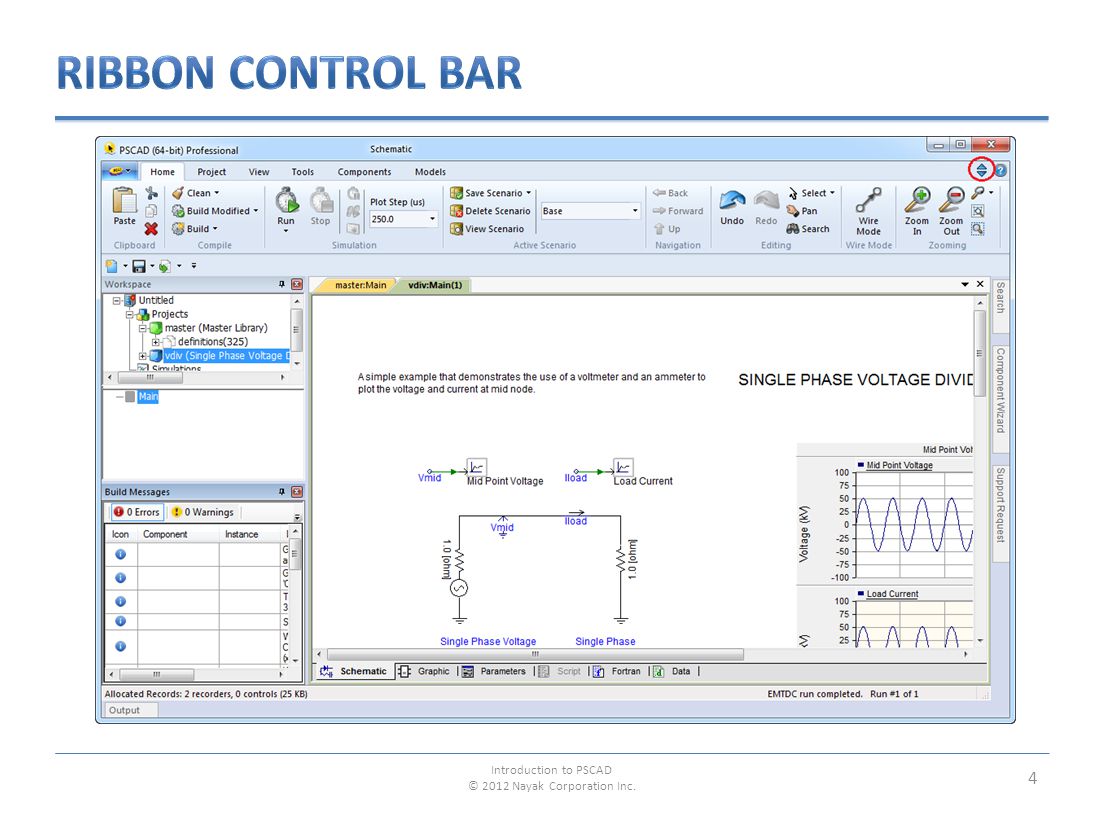Click the ribbon minimize arrows icon

[x=981, y=170]
